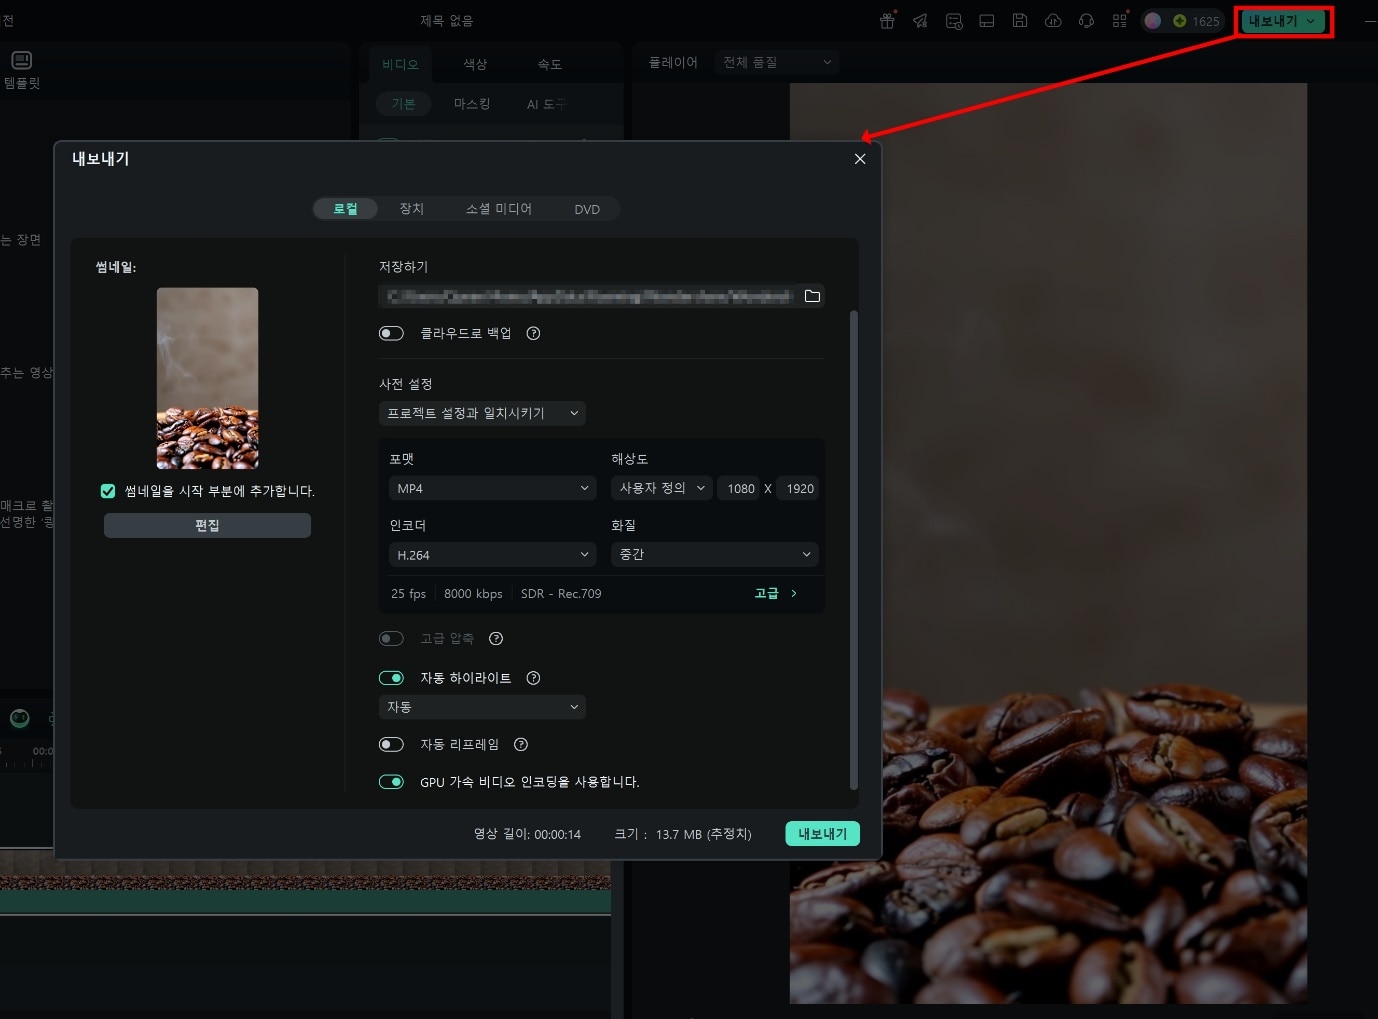1378x1019 pixels.
Task: Click the gift box icon in top bar
Action: point(887,21)
